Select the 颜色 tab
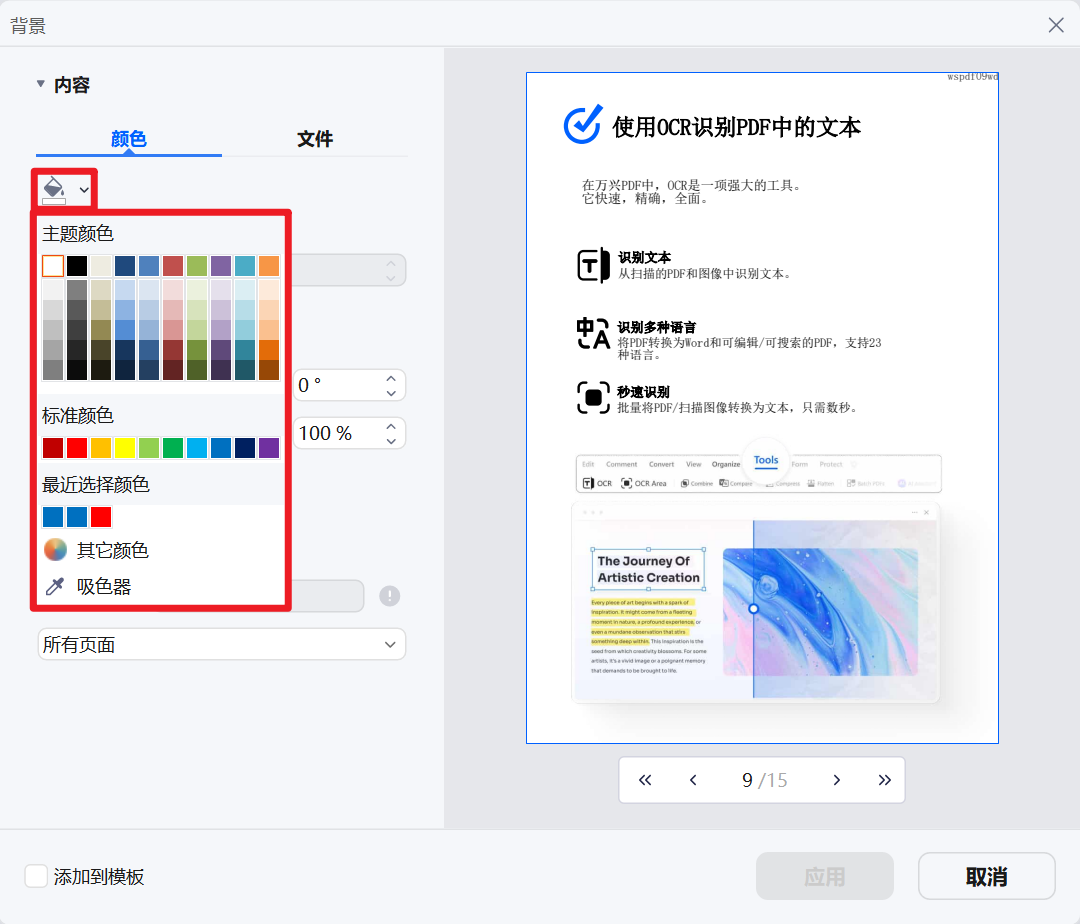The image size is (1080, 924). (x=128, y=139)
